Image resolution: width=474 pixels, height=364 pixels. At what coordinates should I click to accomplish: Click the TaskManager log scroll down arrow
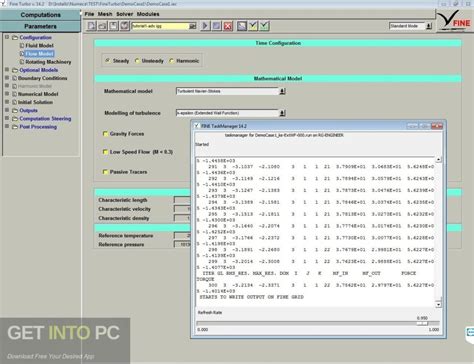click(x=438, y=304)
